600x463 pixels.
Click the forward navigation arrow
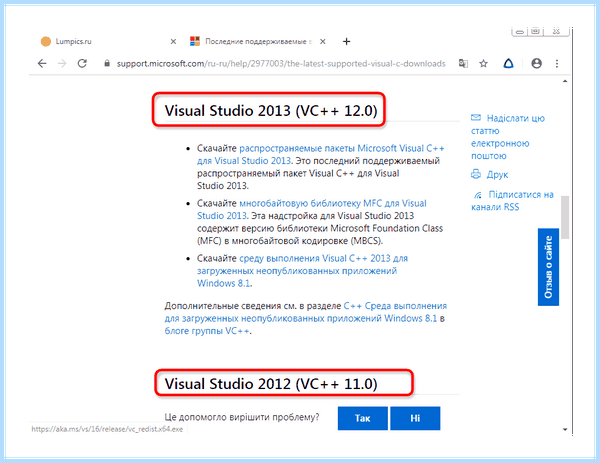(62, 64)
